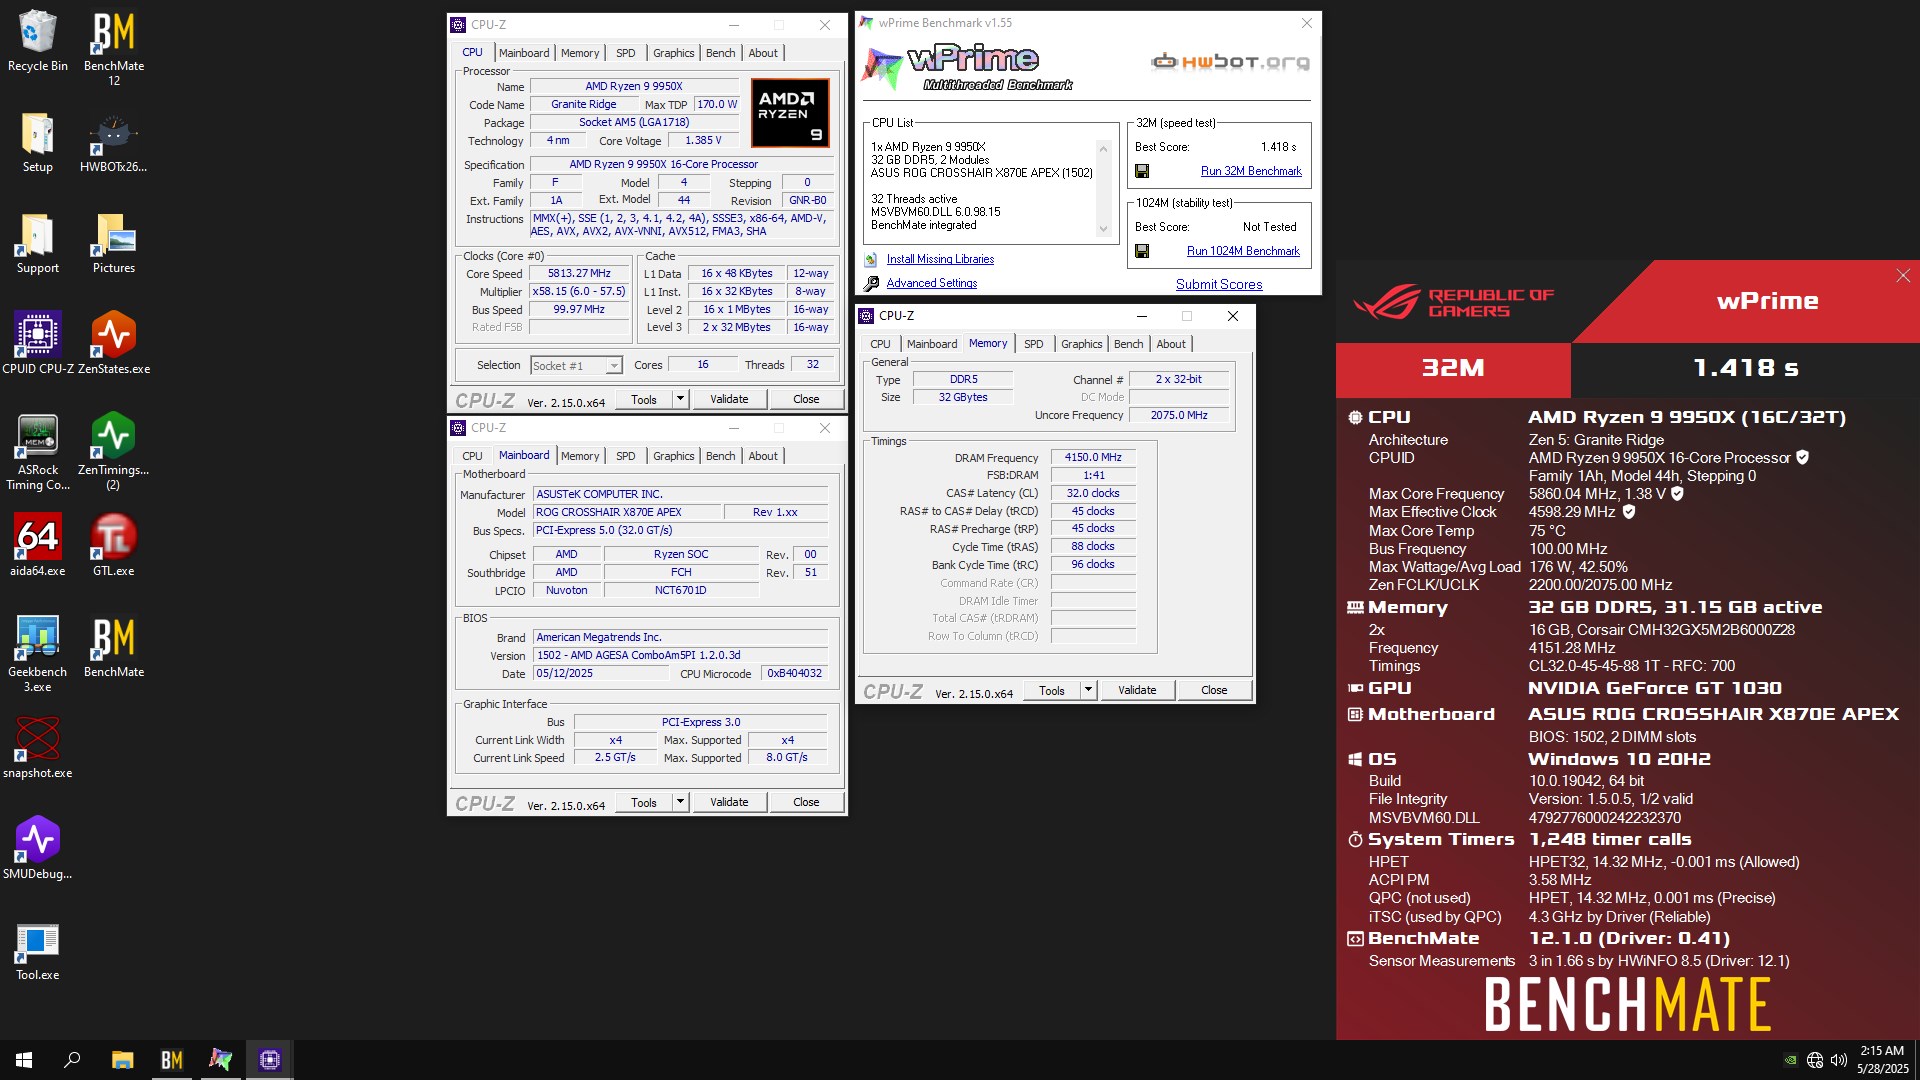Click Validate in Mainboard CPU-Z window
This screenshot has height=1080, width=1920.
(x=729, y=802)
